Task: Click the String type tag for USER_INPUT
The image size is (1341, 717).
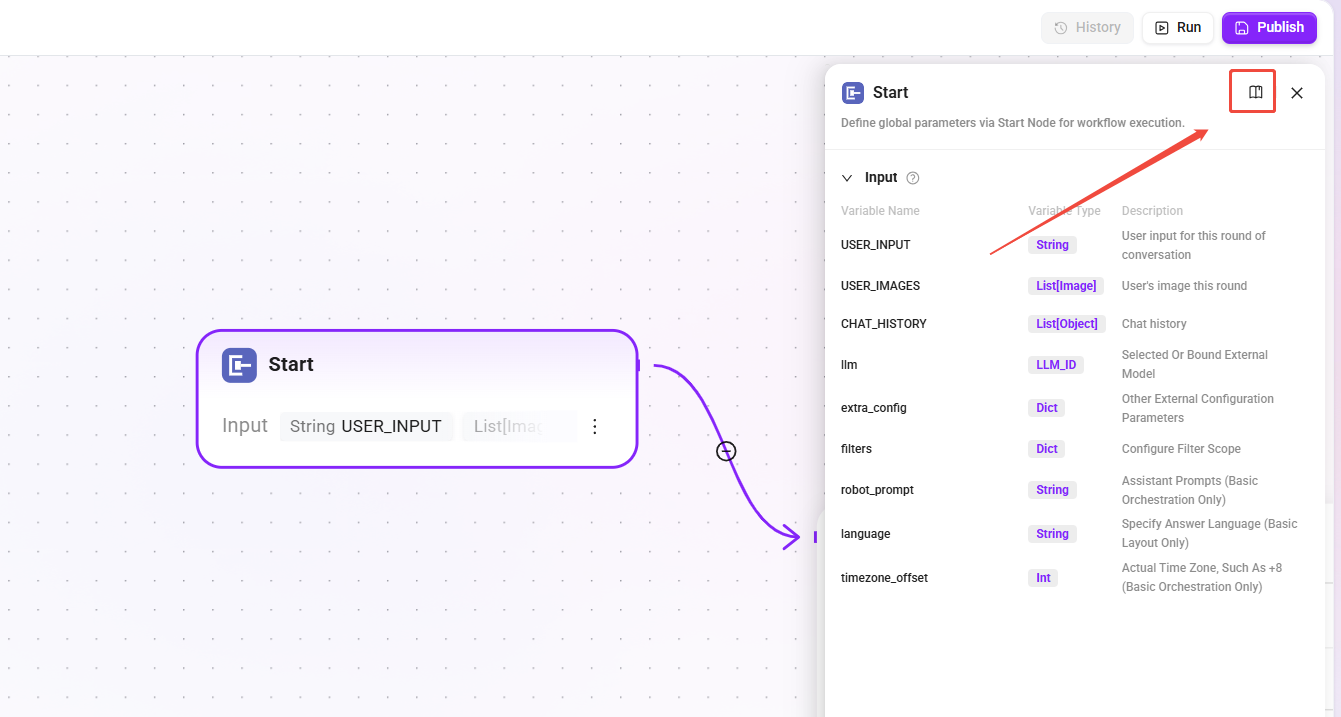Action: [x=1052, y=245]
